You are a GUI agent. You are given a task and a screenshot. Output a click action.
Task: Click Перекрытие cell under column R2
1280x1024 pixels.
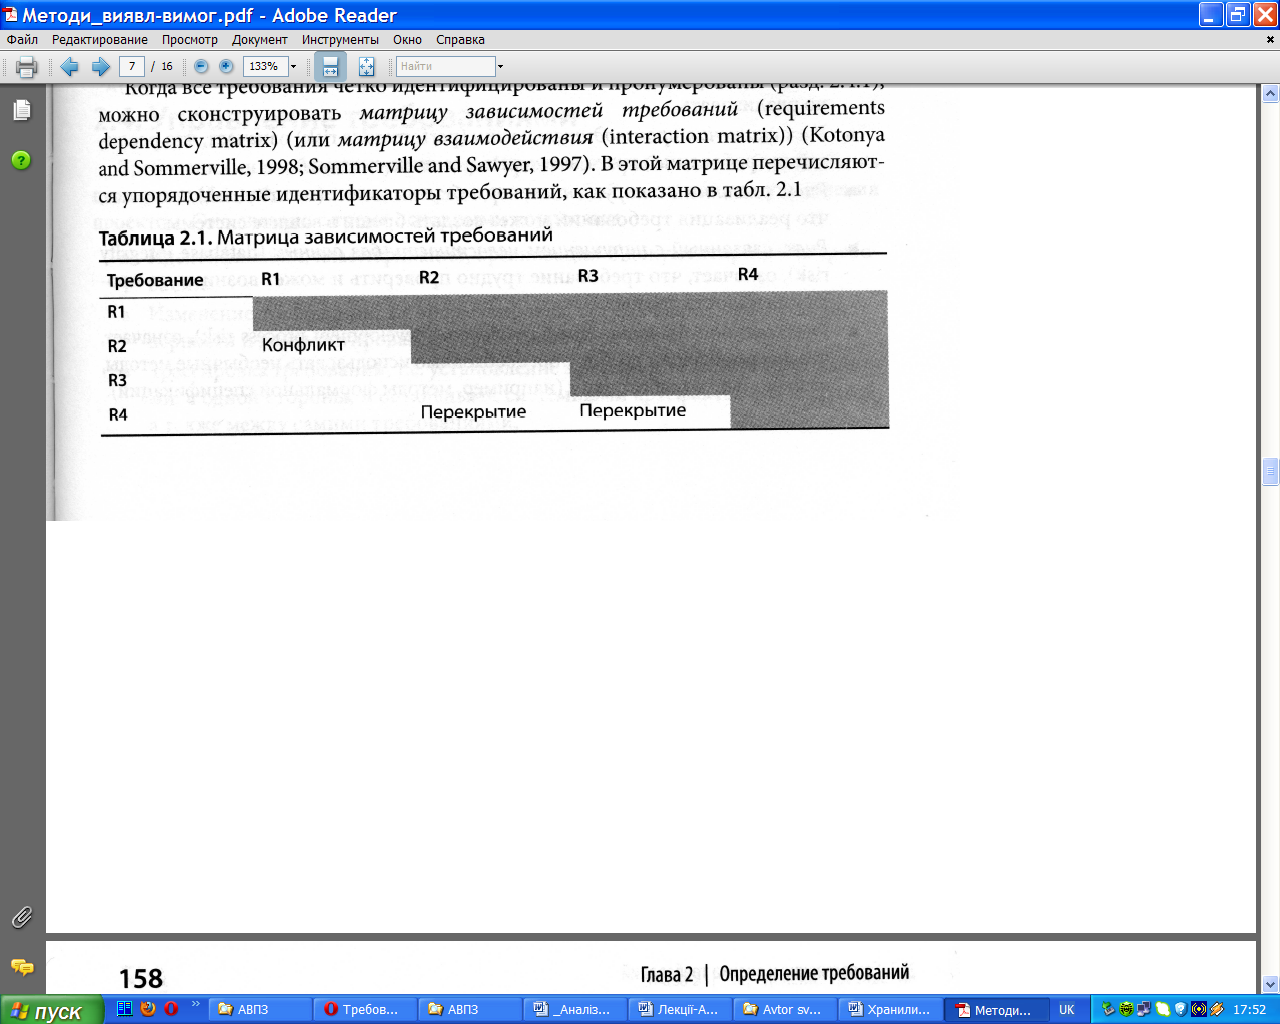click(473, 412)
